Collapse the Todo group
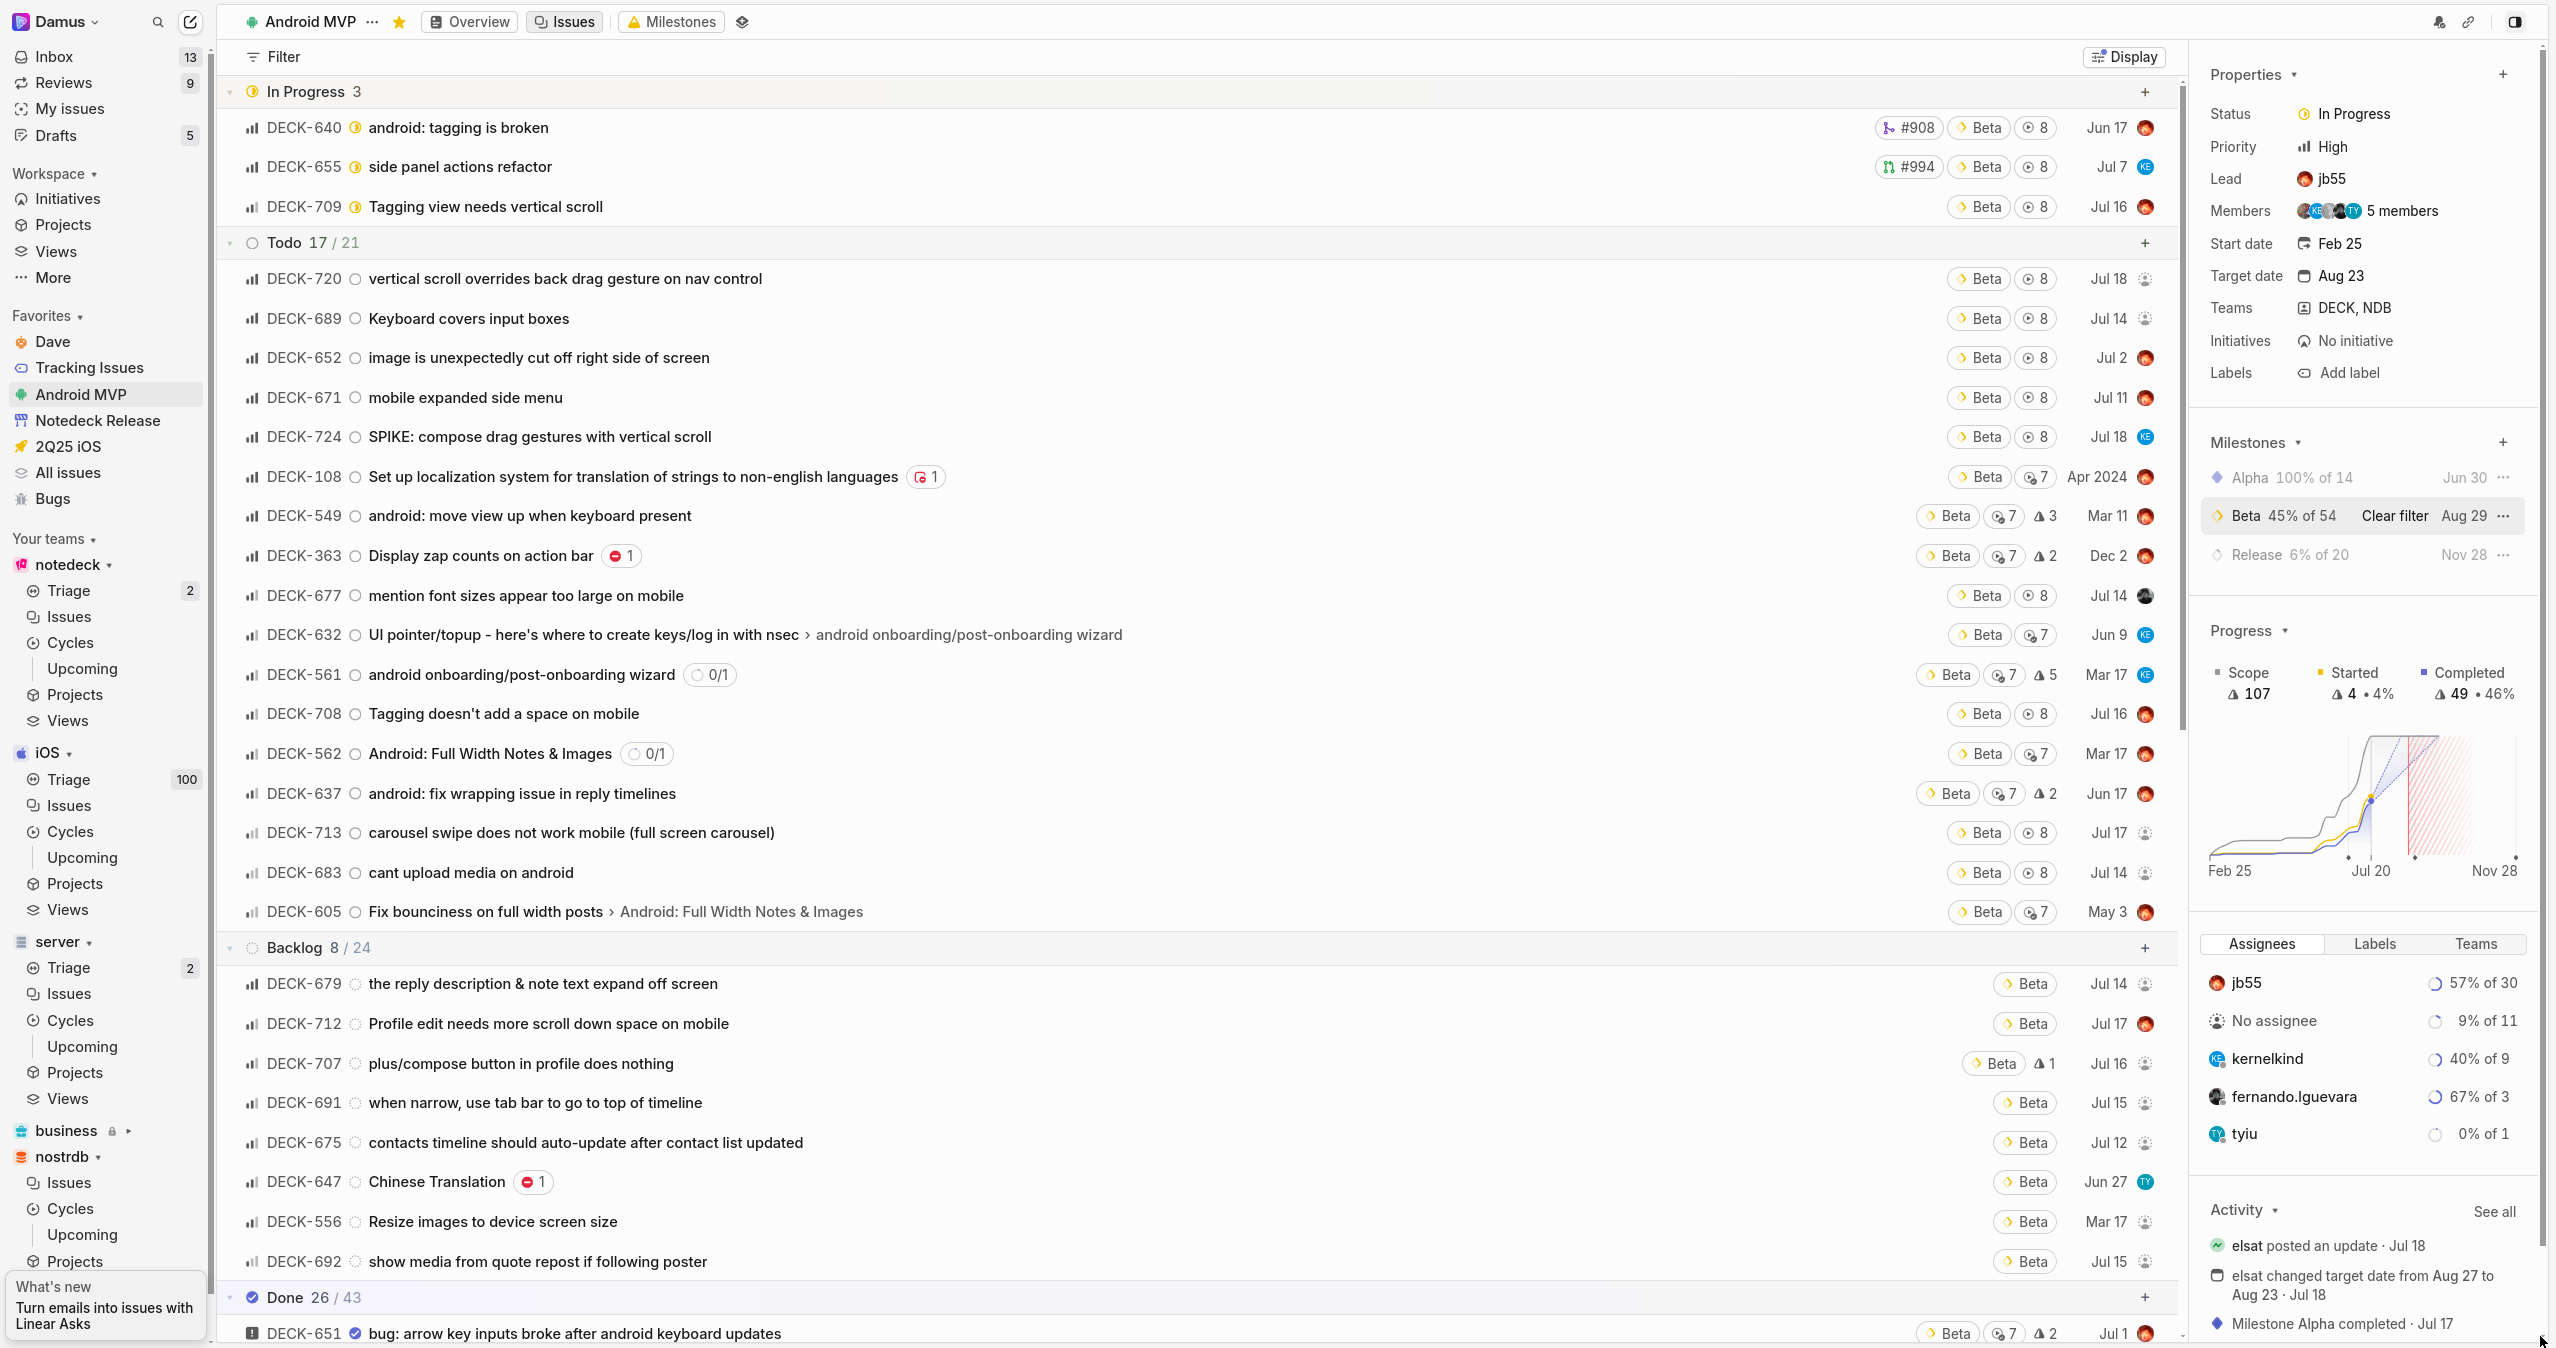The width and height of the screenshot is (2556, 1348). click(x=230, y=243)
